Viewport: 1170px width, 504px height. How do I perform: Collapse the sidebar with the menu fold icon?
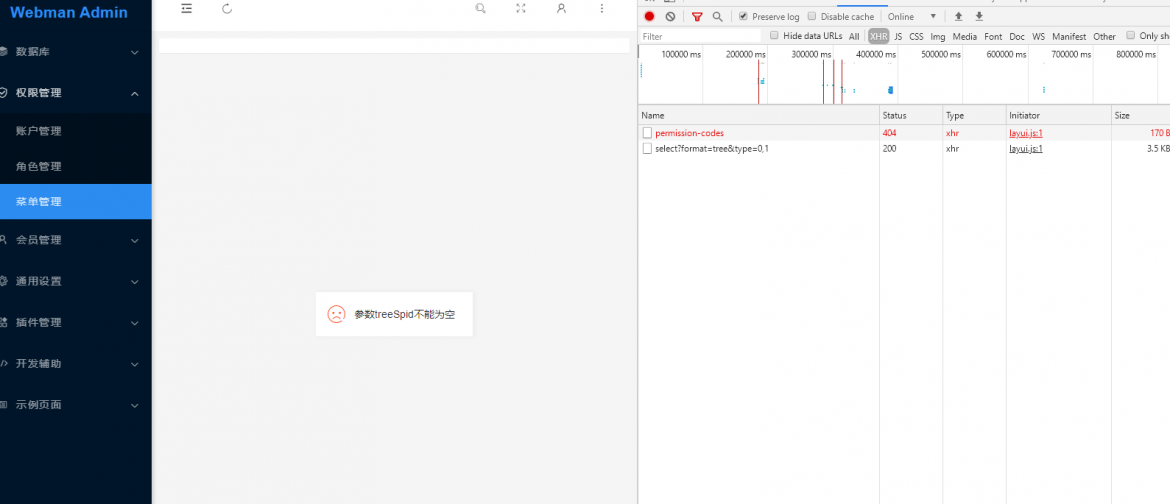187,8
